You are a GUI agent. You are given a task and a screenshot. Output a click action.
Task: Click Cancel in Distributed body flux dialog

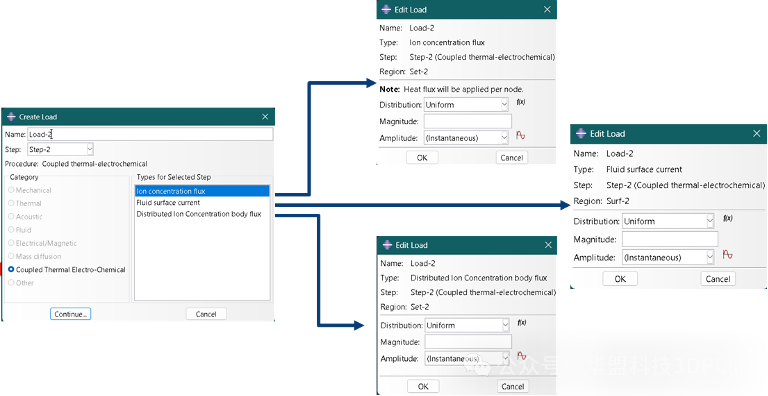[513, 386]
